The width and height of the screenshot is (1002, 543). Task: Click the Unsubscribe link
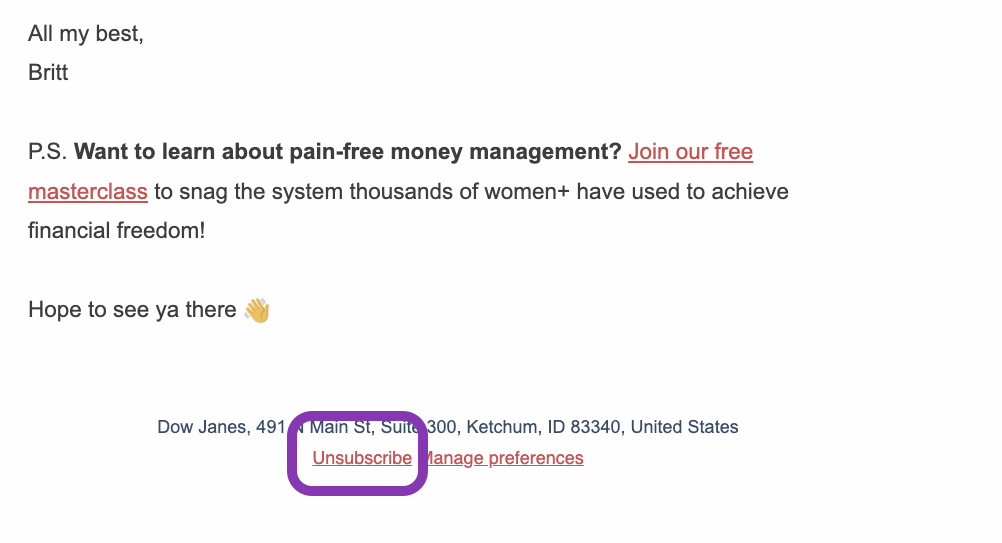tap(362, 458)
